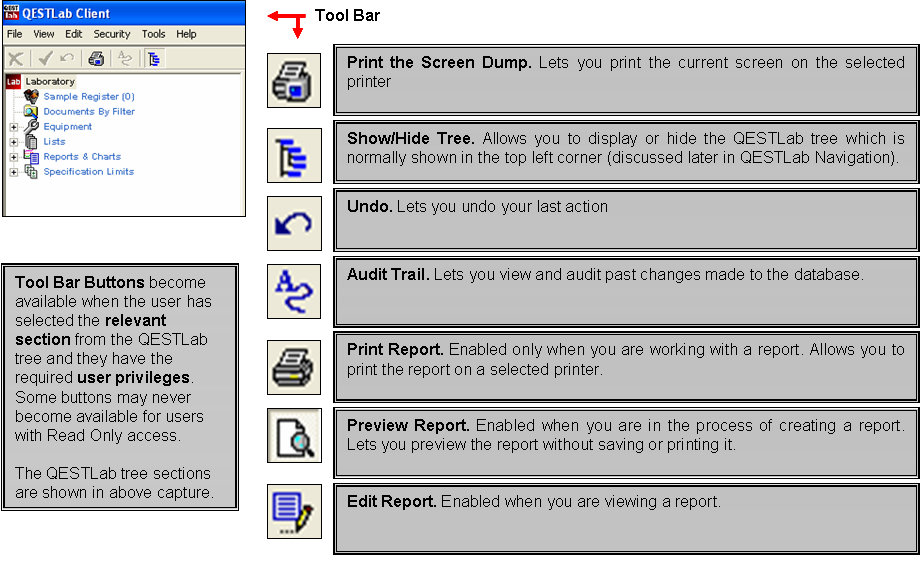Expand the Equipment tree node
The image size is (920, 570).
coord(14,127)
